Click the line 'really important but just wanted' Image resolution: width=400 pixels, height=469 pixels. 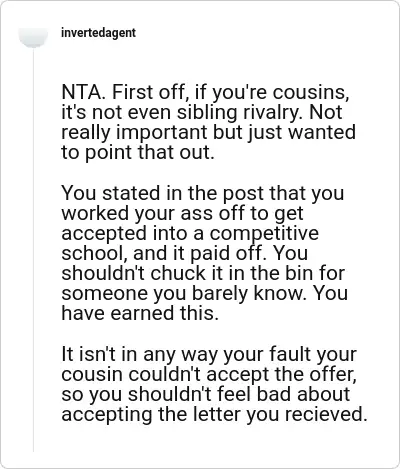(x=208, y=132)
